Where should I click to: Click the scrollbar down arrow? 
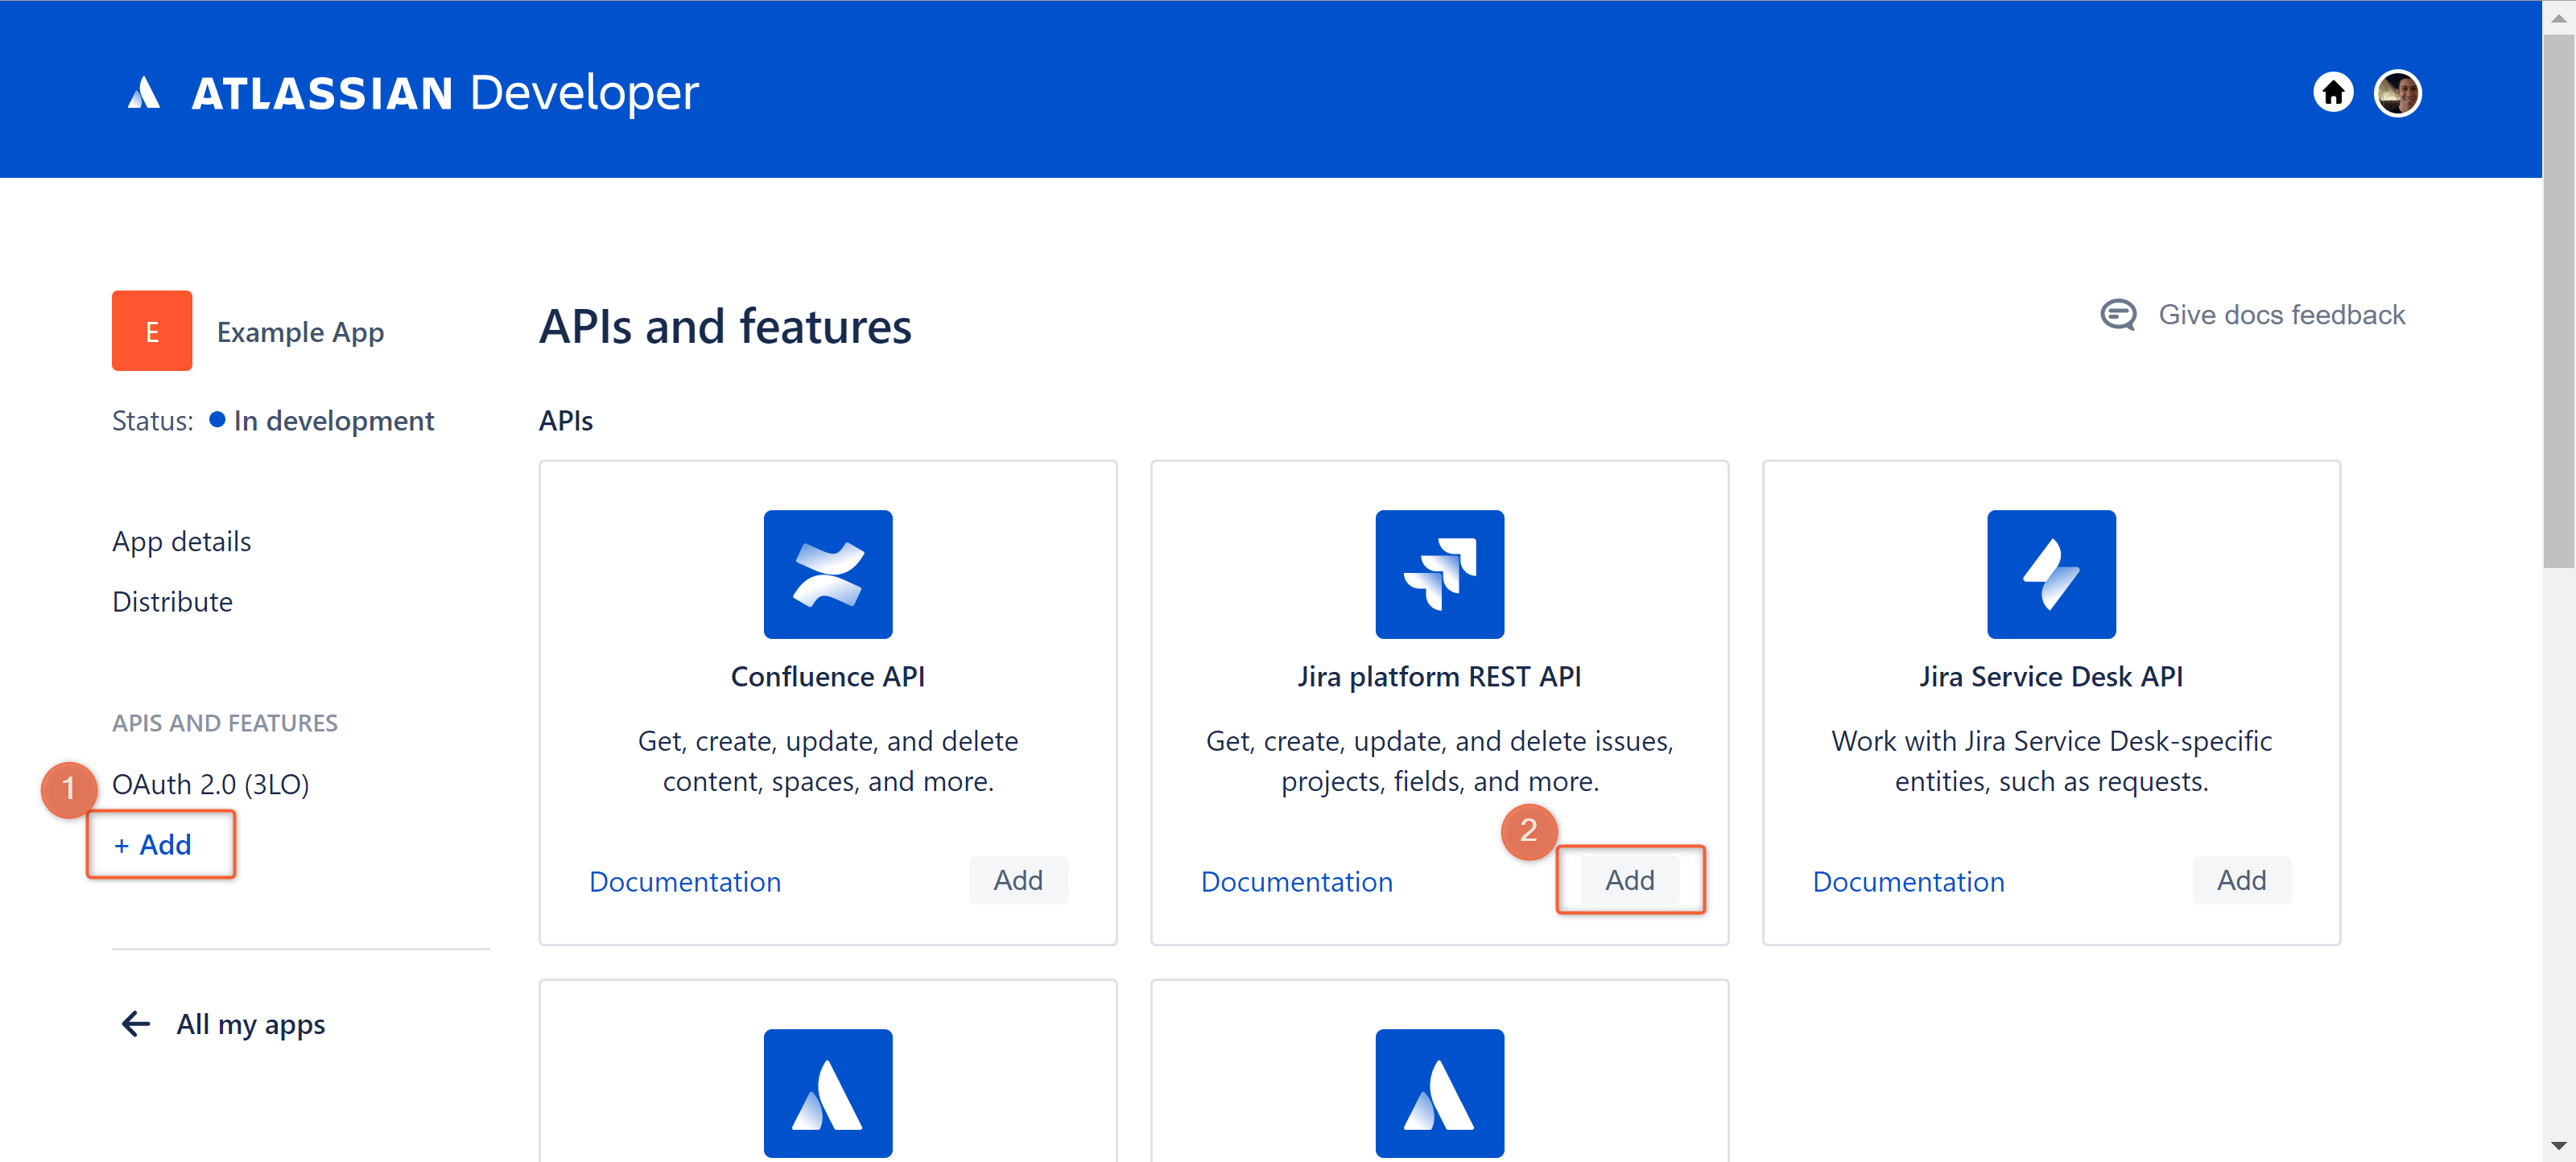(x=2558, y=1146)
